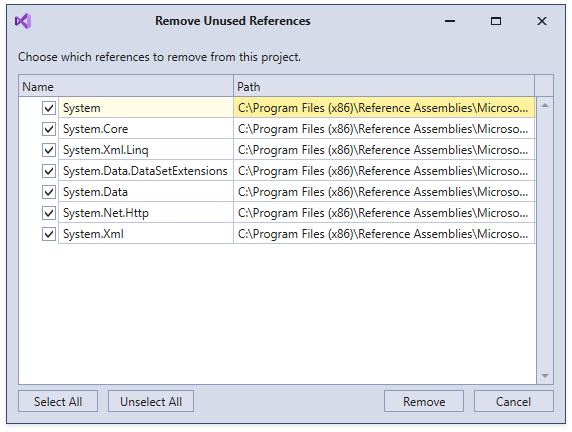Toggle the System.Xml checkbox
Screen dimensions: 572x432
[x=49, y=234]
